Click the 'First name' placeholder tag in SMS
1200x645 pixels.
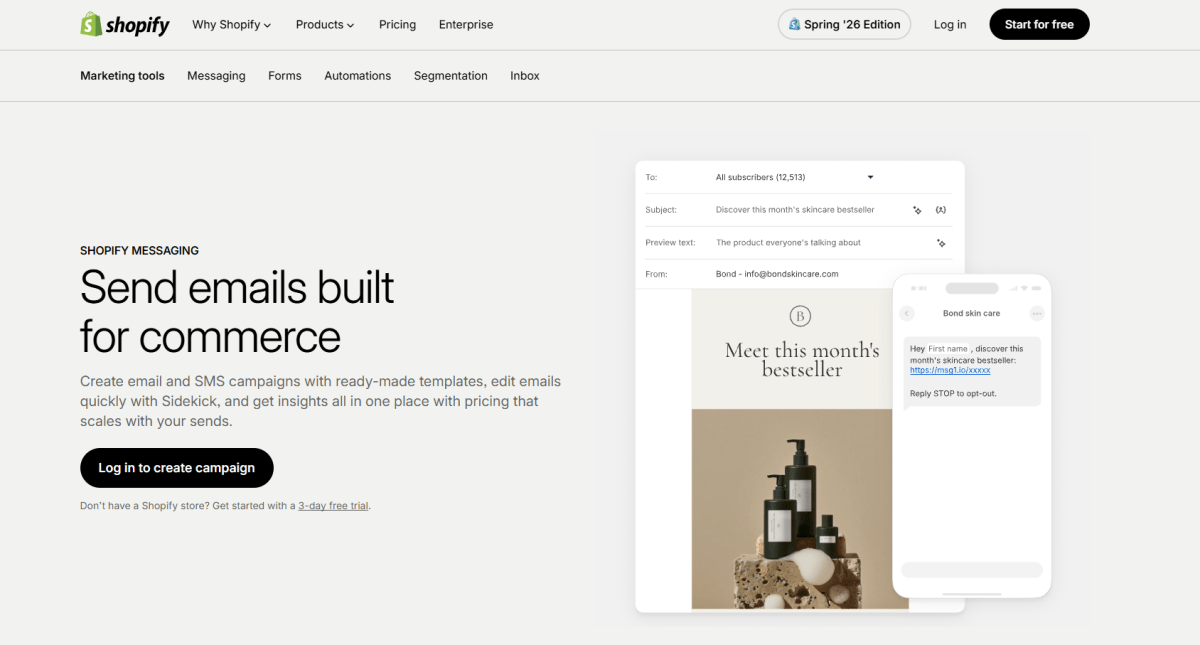pos(948,349)
